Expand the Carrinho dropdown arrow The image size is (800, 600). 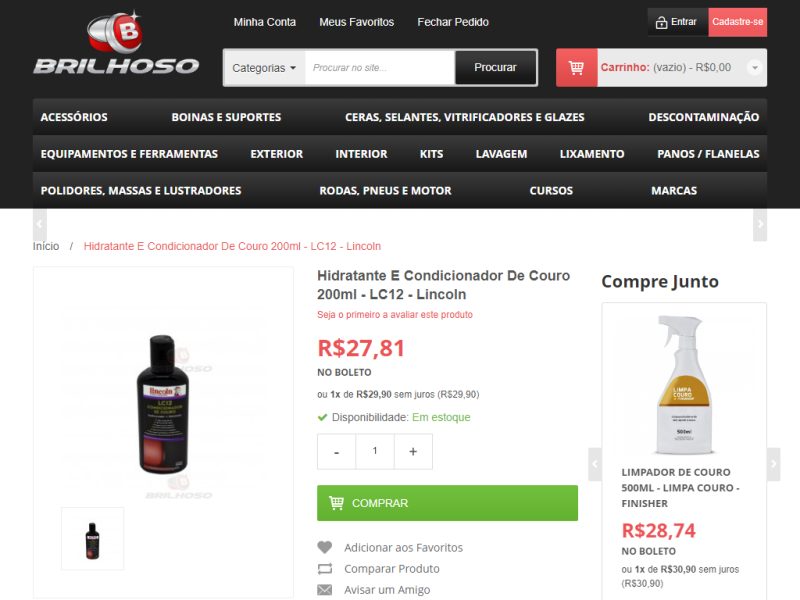[x=755, y=67]
